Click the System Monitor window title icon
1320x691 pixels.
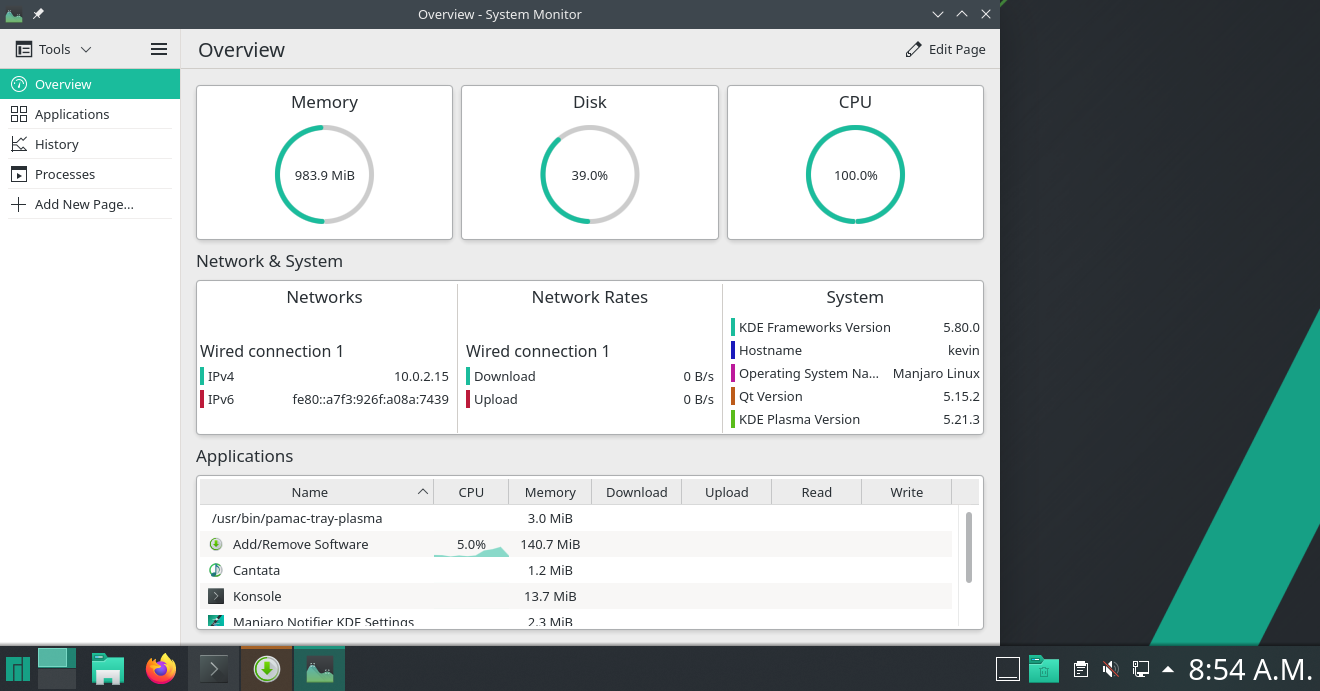[x=14, y=14]
